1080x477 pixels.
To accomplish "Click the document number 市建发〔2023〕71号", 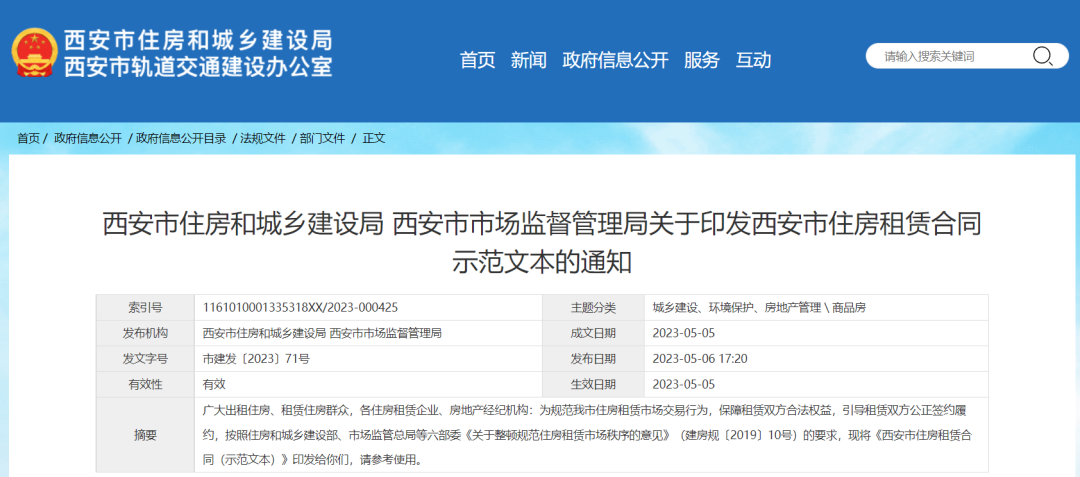I will click(256, 358).
